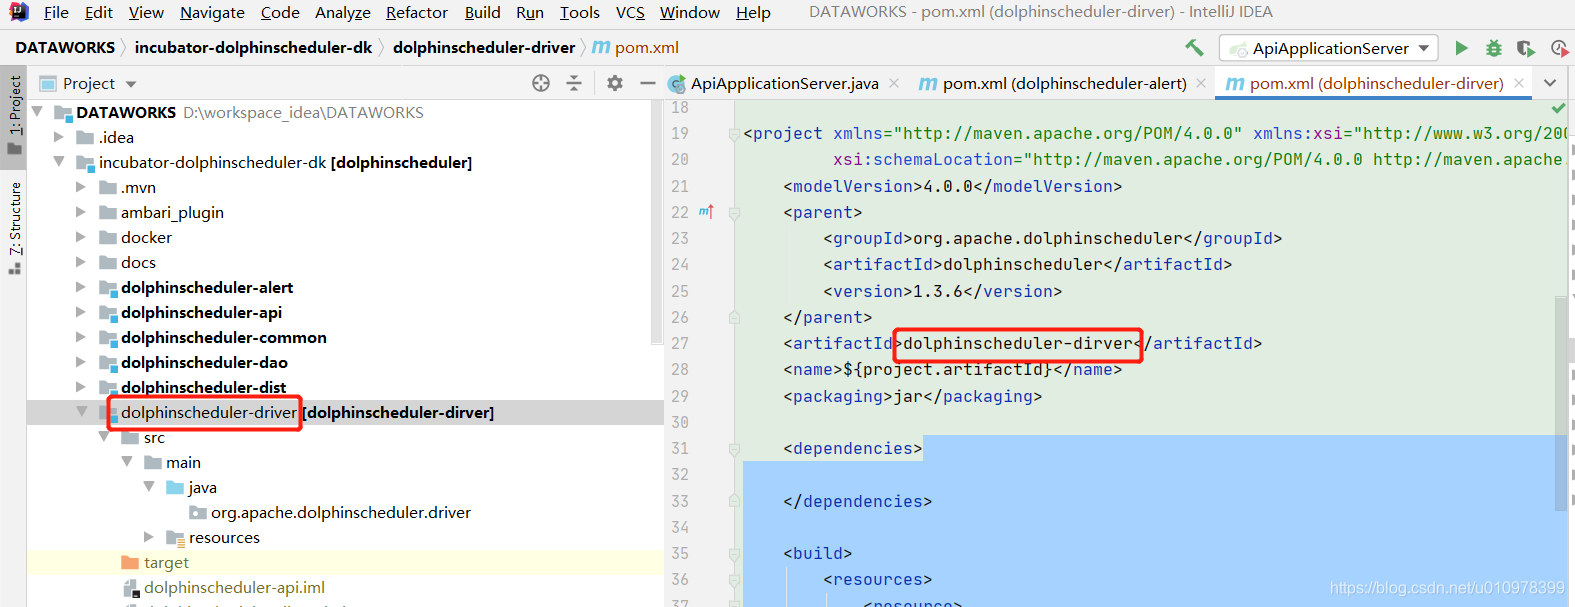Hide the Project tool window
1575x607 pixels.
[648, 83]
